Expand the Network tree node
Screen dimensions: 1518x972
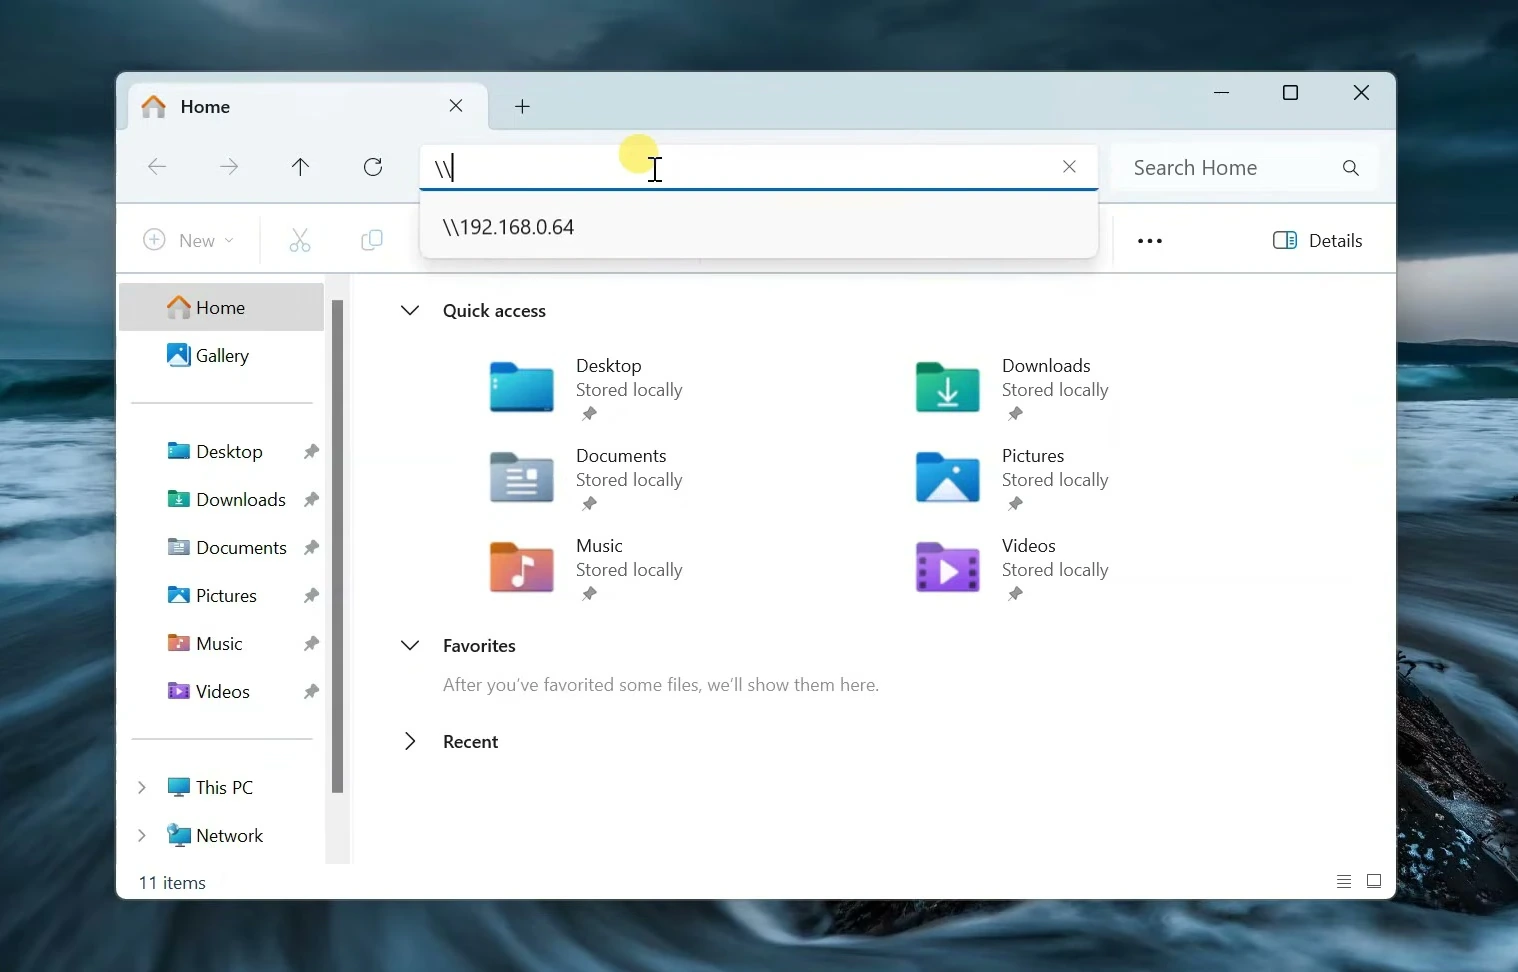coord(142,836)
